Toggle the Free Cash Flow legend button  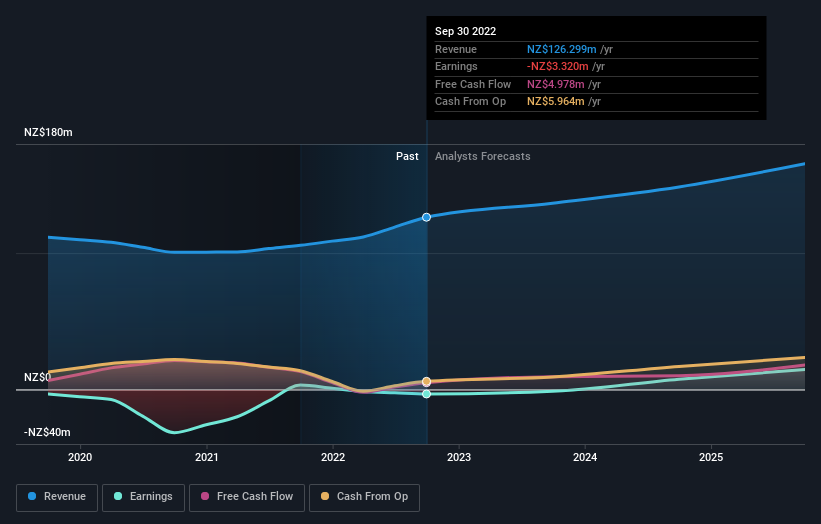tap(247, 497)
